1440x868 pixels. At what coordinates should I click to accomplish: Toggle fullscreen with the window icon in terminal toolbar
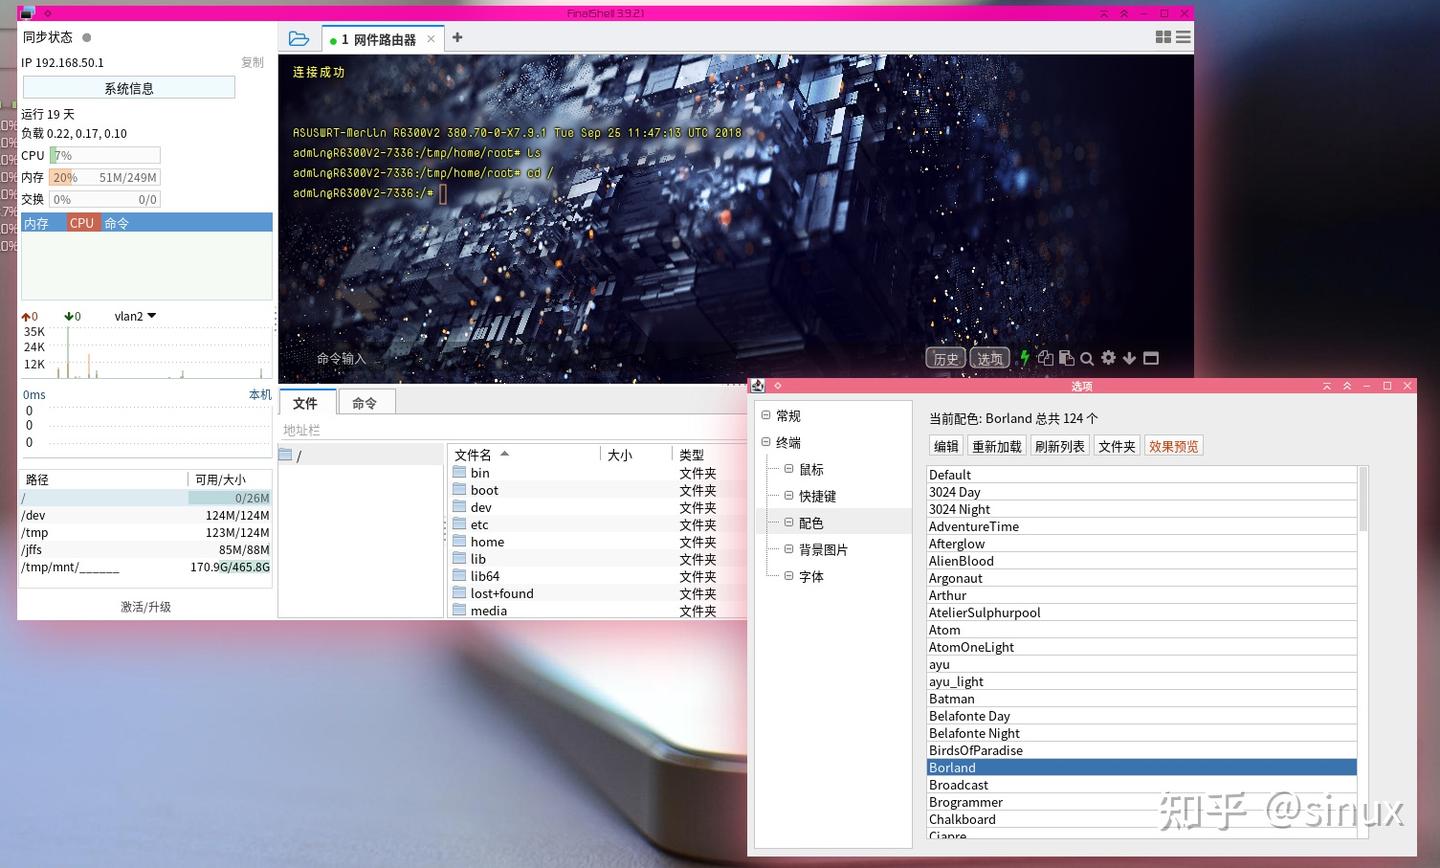pyautogui.click(x=1150, y=357)
